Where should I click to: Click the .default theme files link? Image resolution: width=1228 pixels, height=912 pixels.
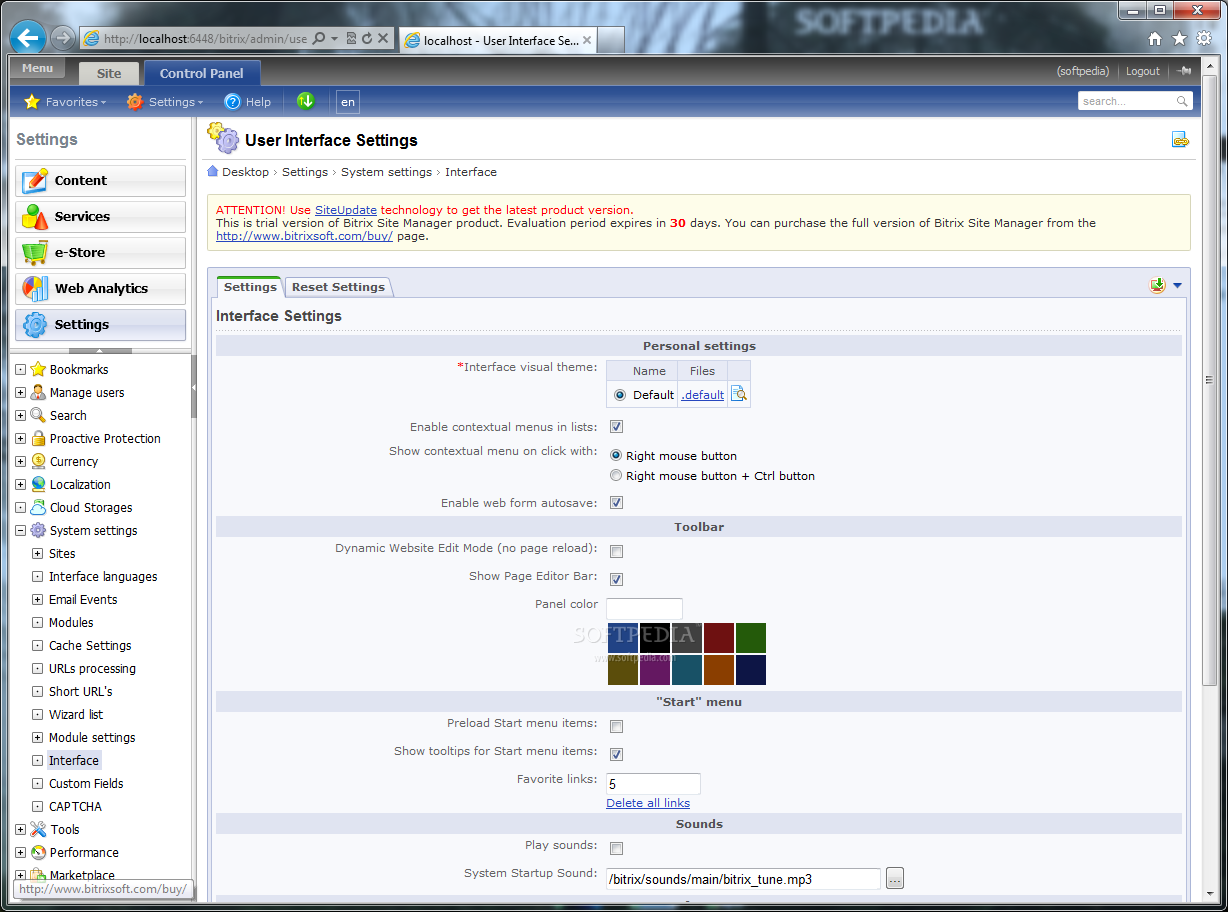(703, 395)
